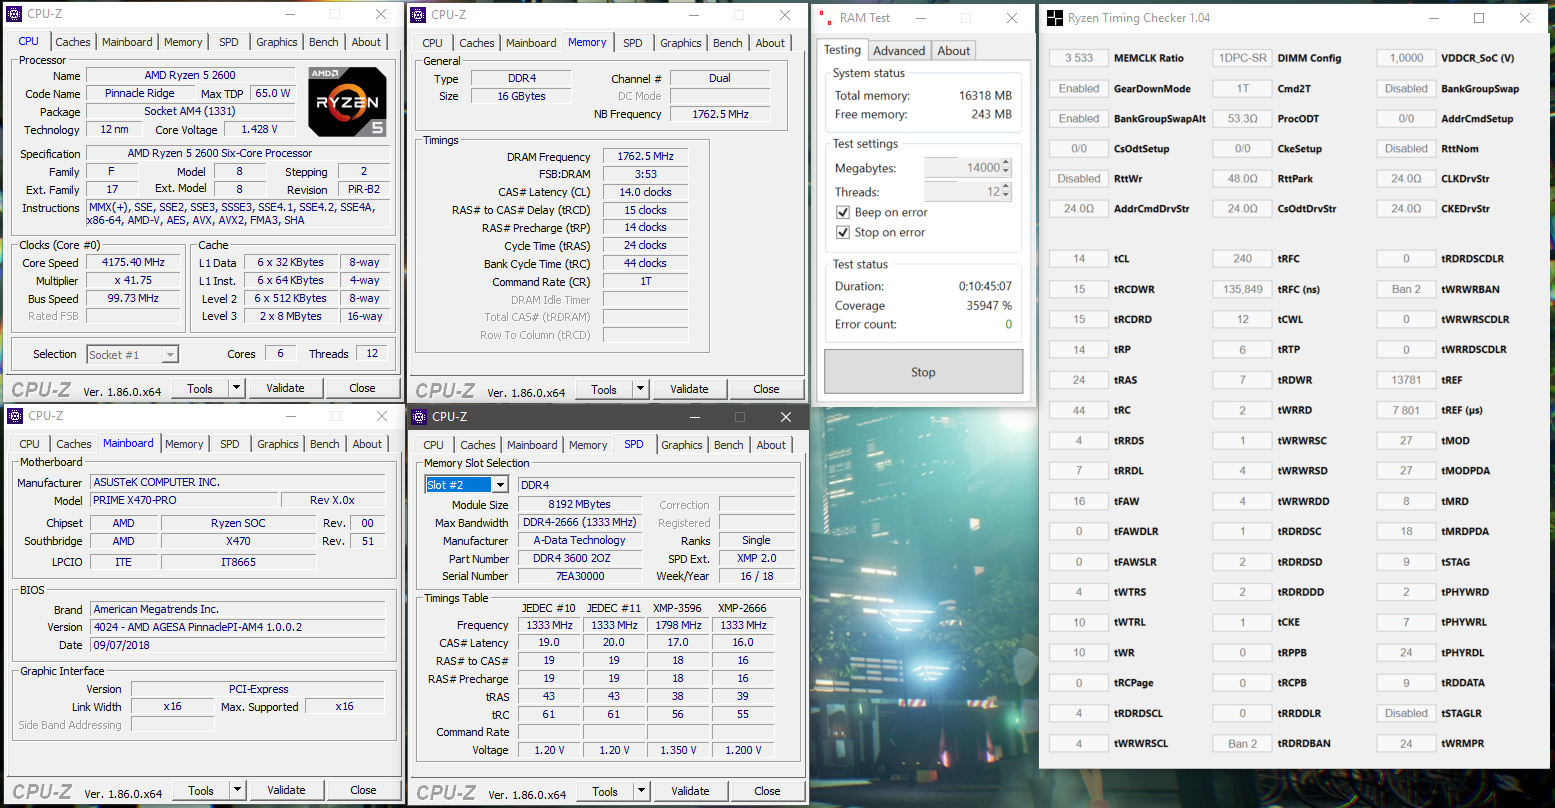Click the tCL value box in Ryzen Timing Checker
The width and height of the screenshot is (1555, 808).
pyautogui.click(x=1079, y=259)
